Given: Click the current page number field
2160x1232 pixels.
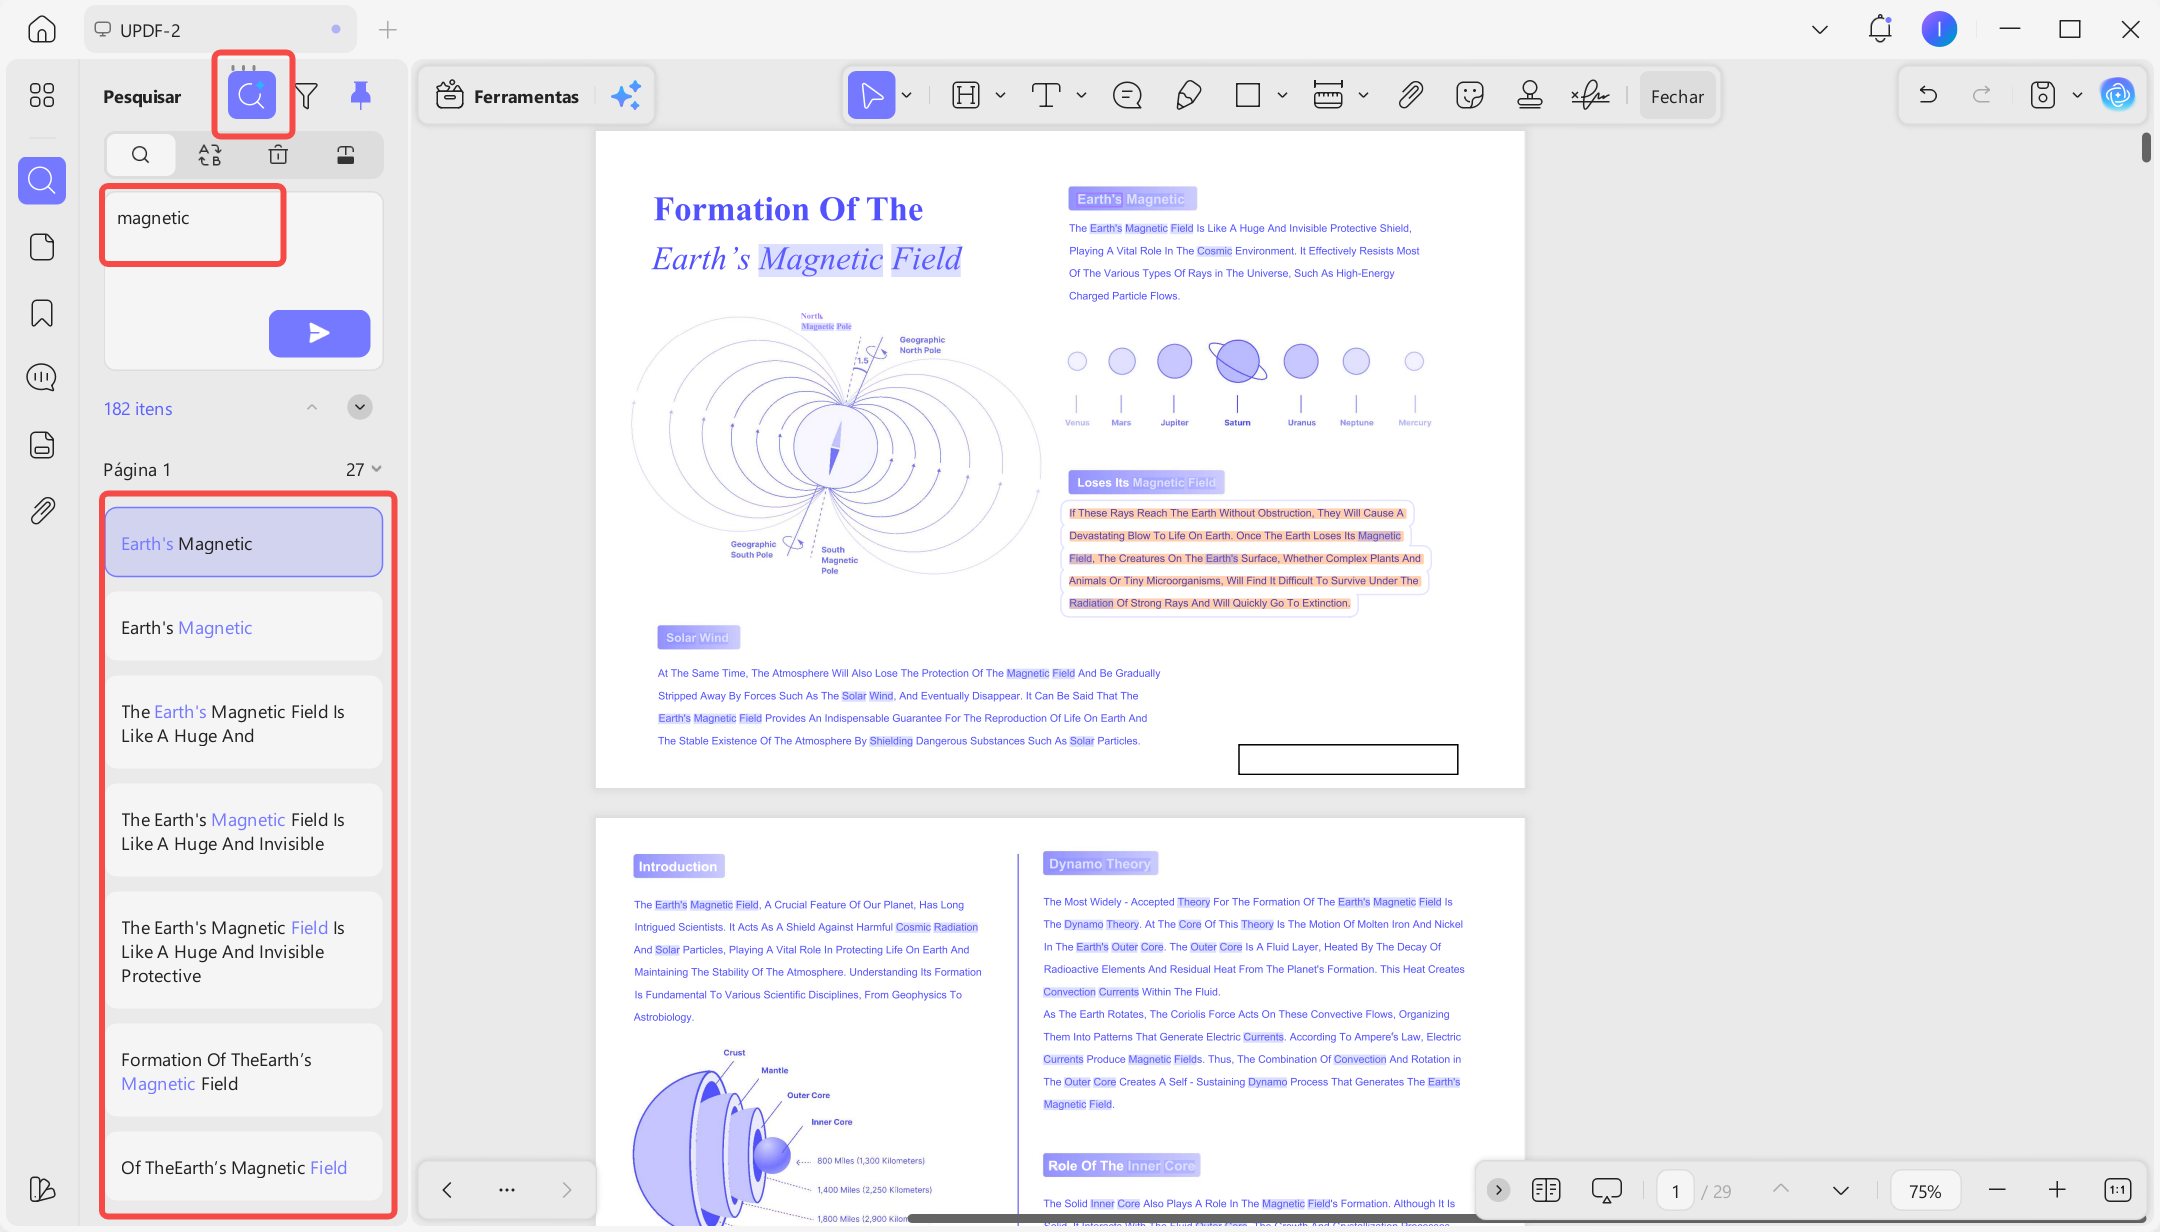Looking at the screenshot, I should pyautogui.click(x=1676, y=1190).
